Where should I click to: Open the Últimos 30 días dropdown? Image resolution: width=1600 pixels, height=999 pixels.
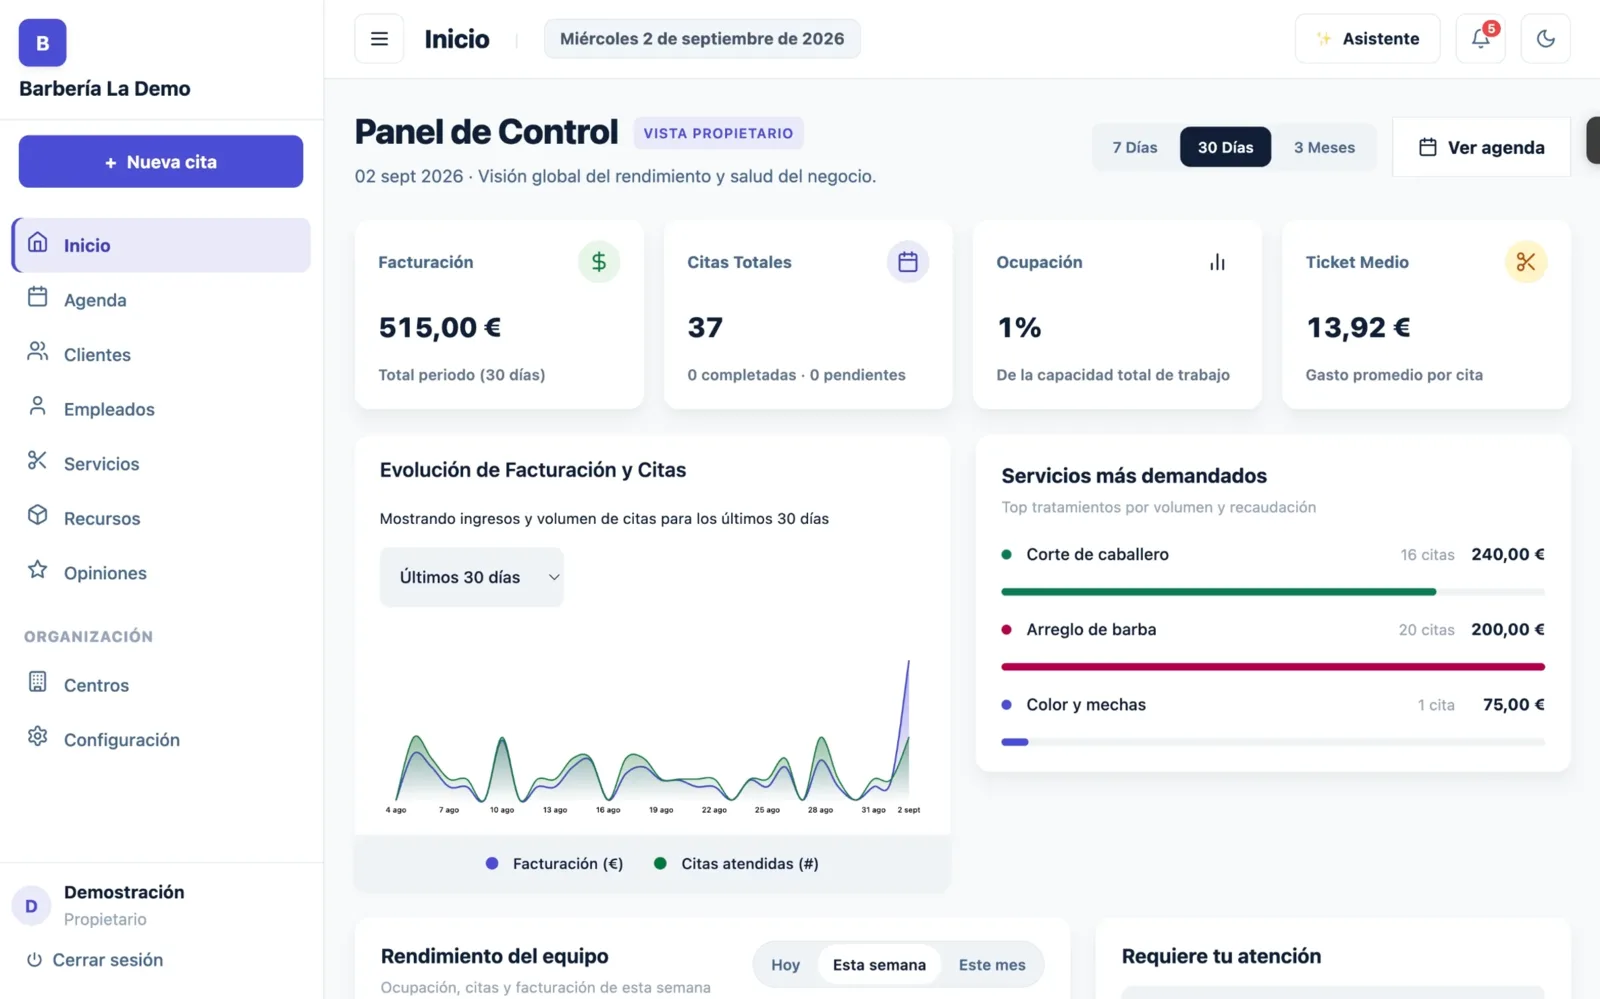pyautogui.click(x=472, y=577)
